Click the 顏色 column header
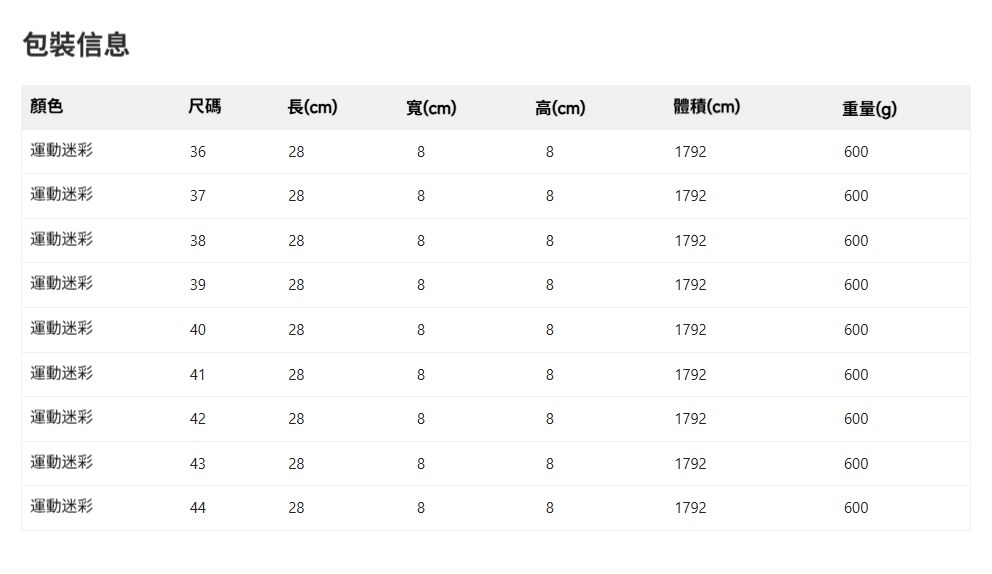 click(47, 107)
